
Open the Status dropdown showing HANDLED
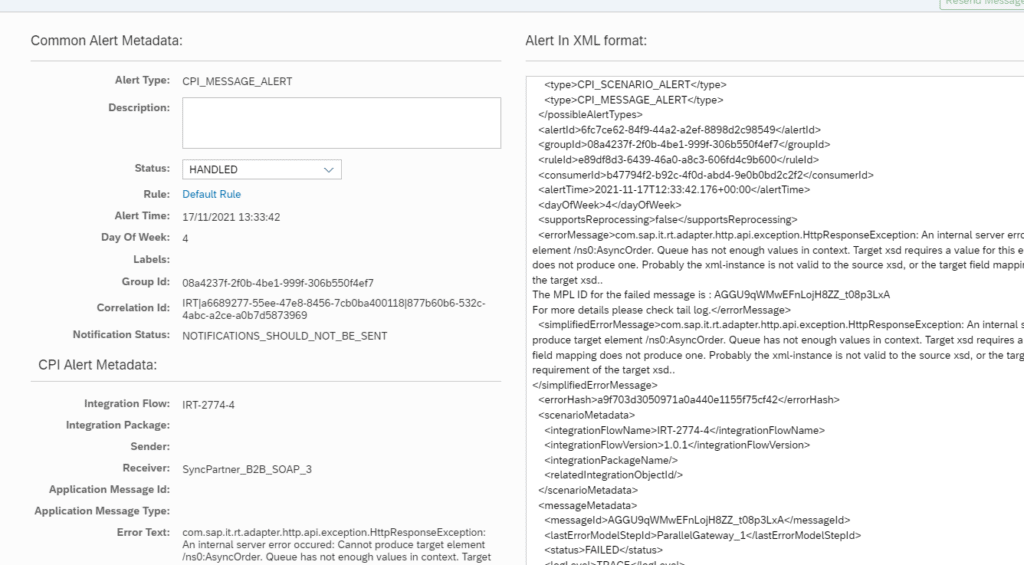click(x=261, y=169)
